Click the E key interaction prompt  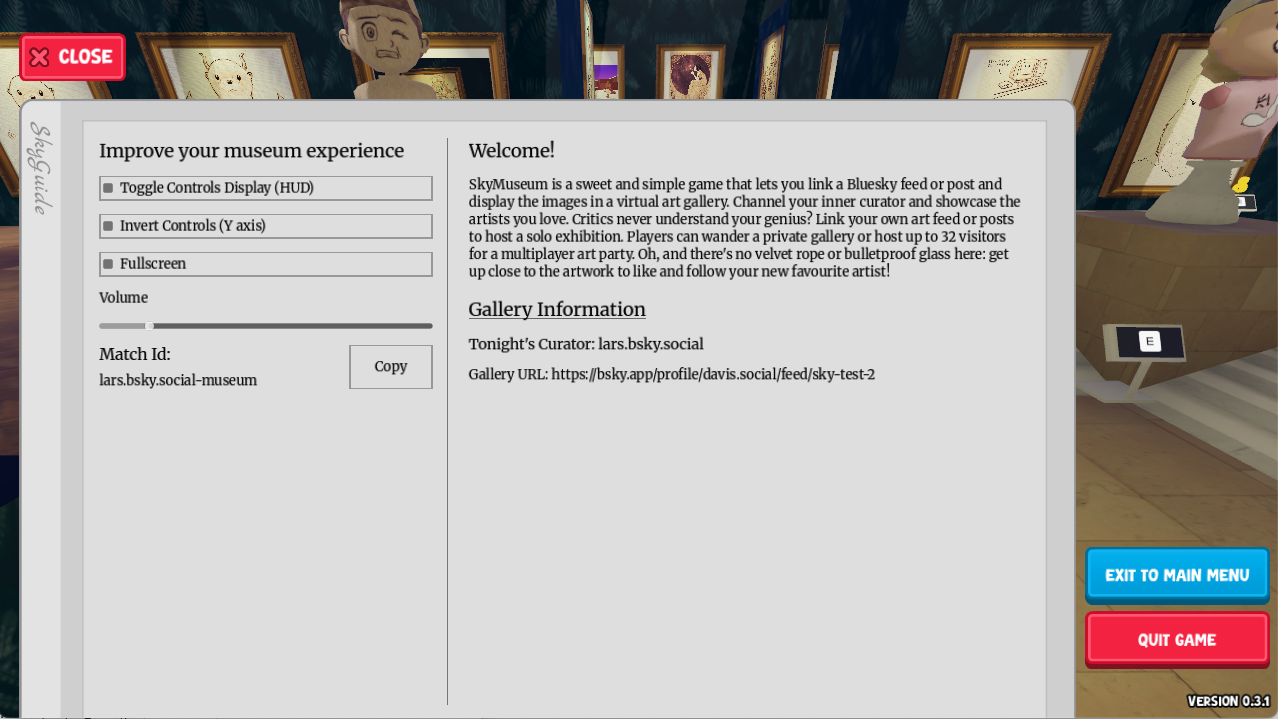click(x=1149, y=342)
